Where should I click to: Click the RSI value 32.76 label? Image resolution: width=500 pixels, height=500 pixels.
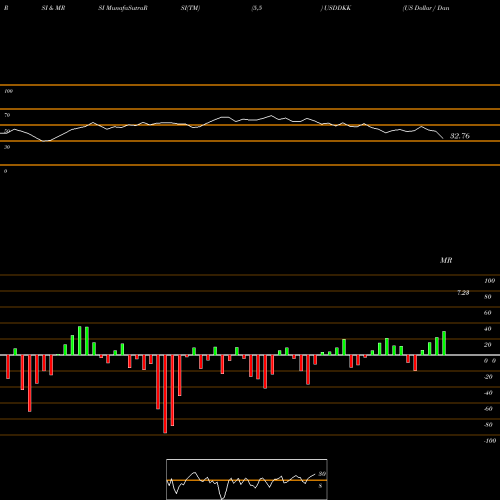[460, 136]
